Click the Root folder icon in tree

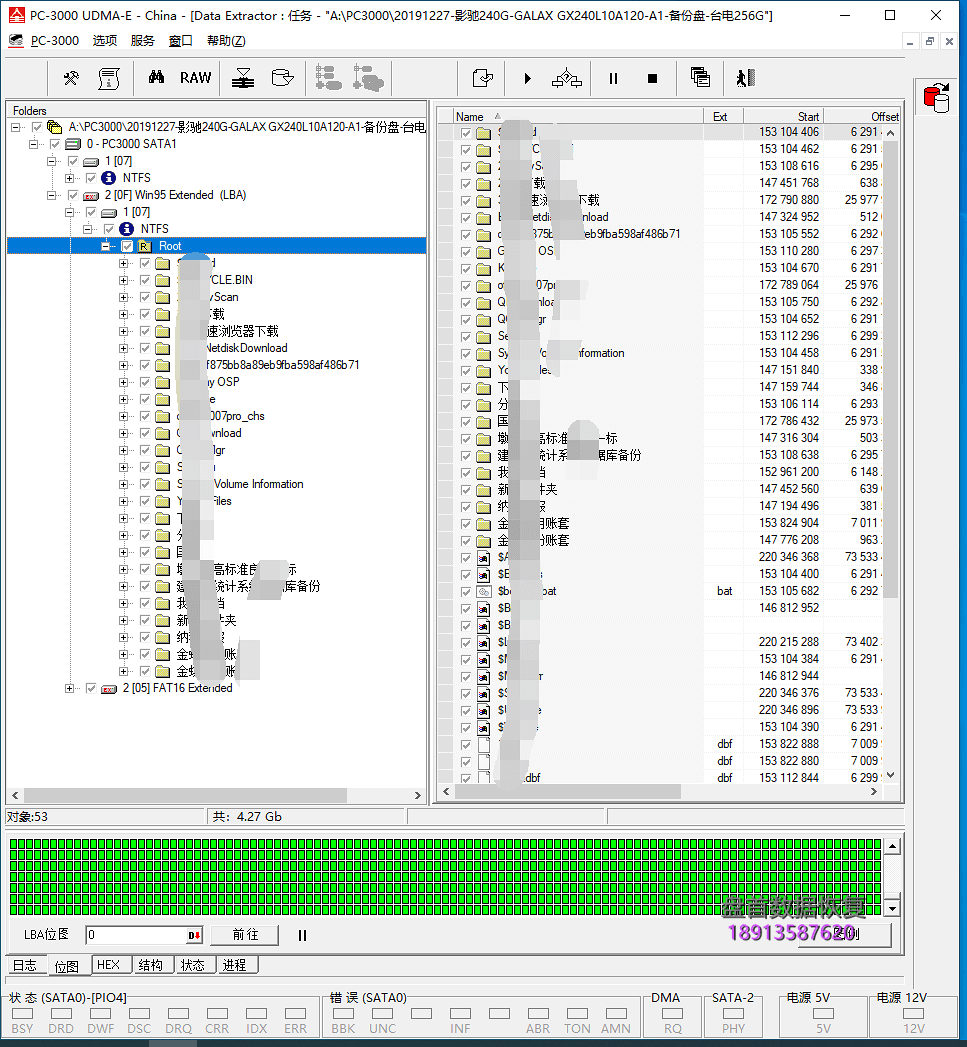click(144, 246)
